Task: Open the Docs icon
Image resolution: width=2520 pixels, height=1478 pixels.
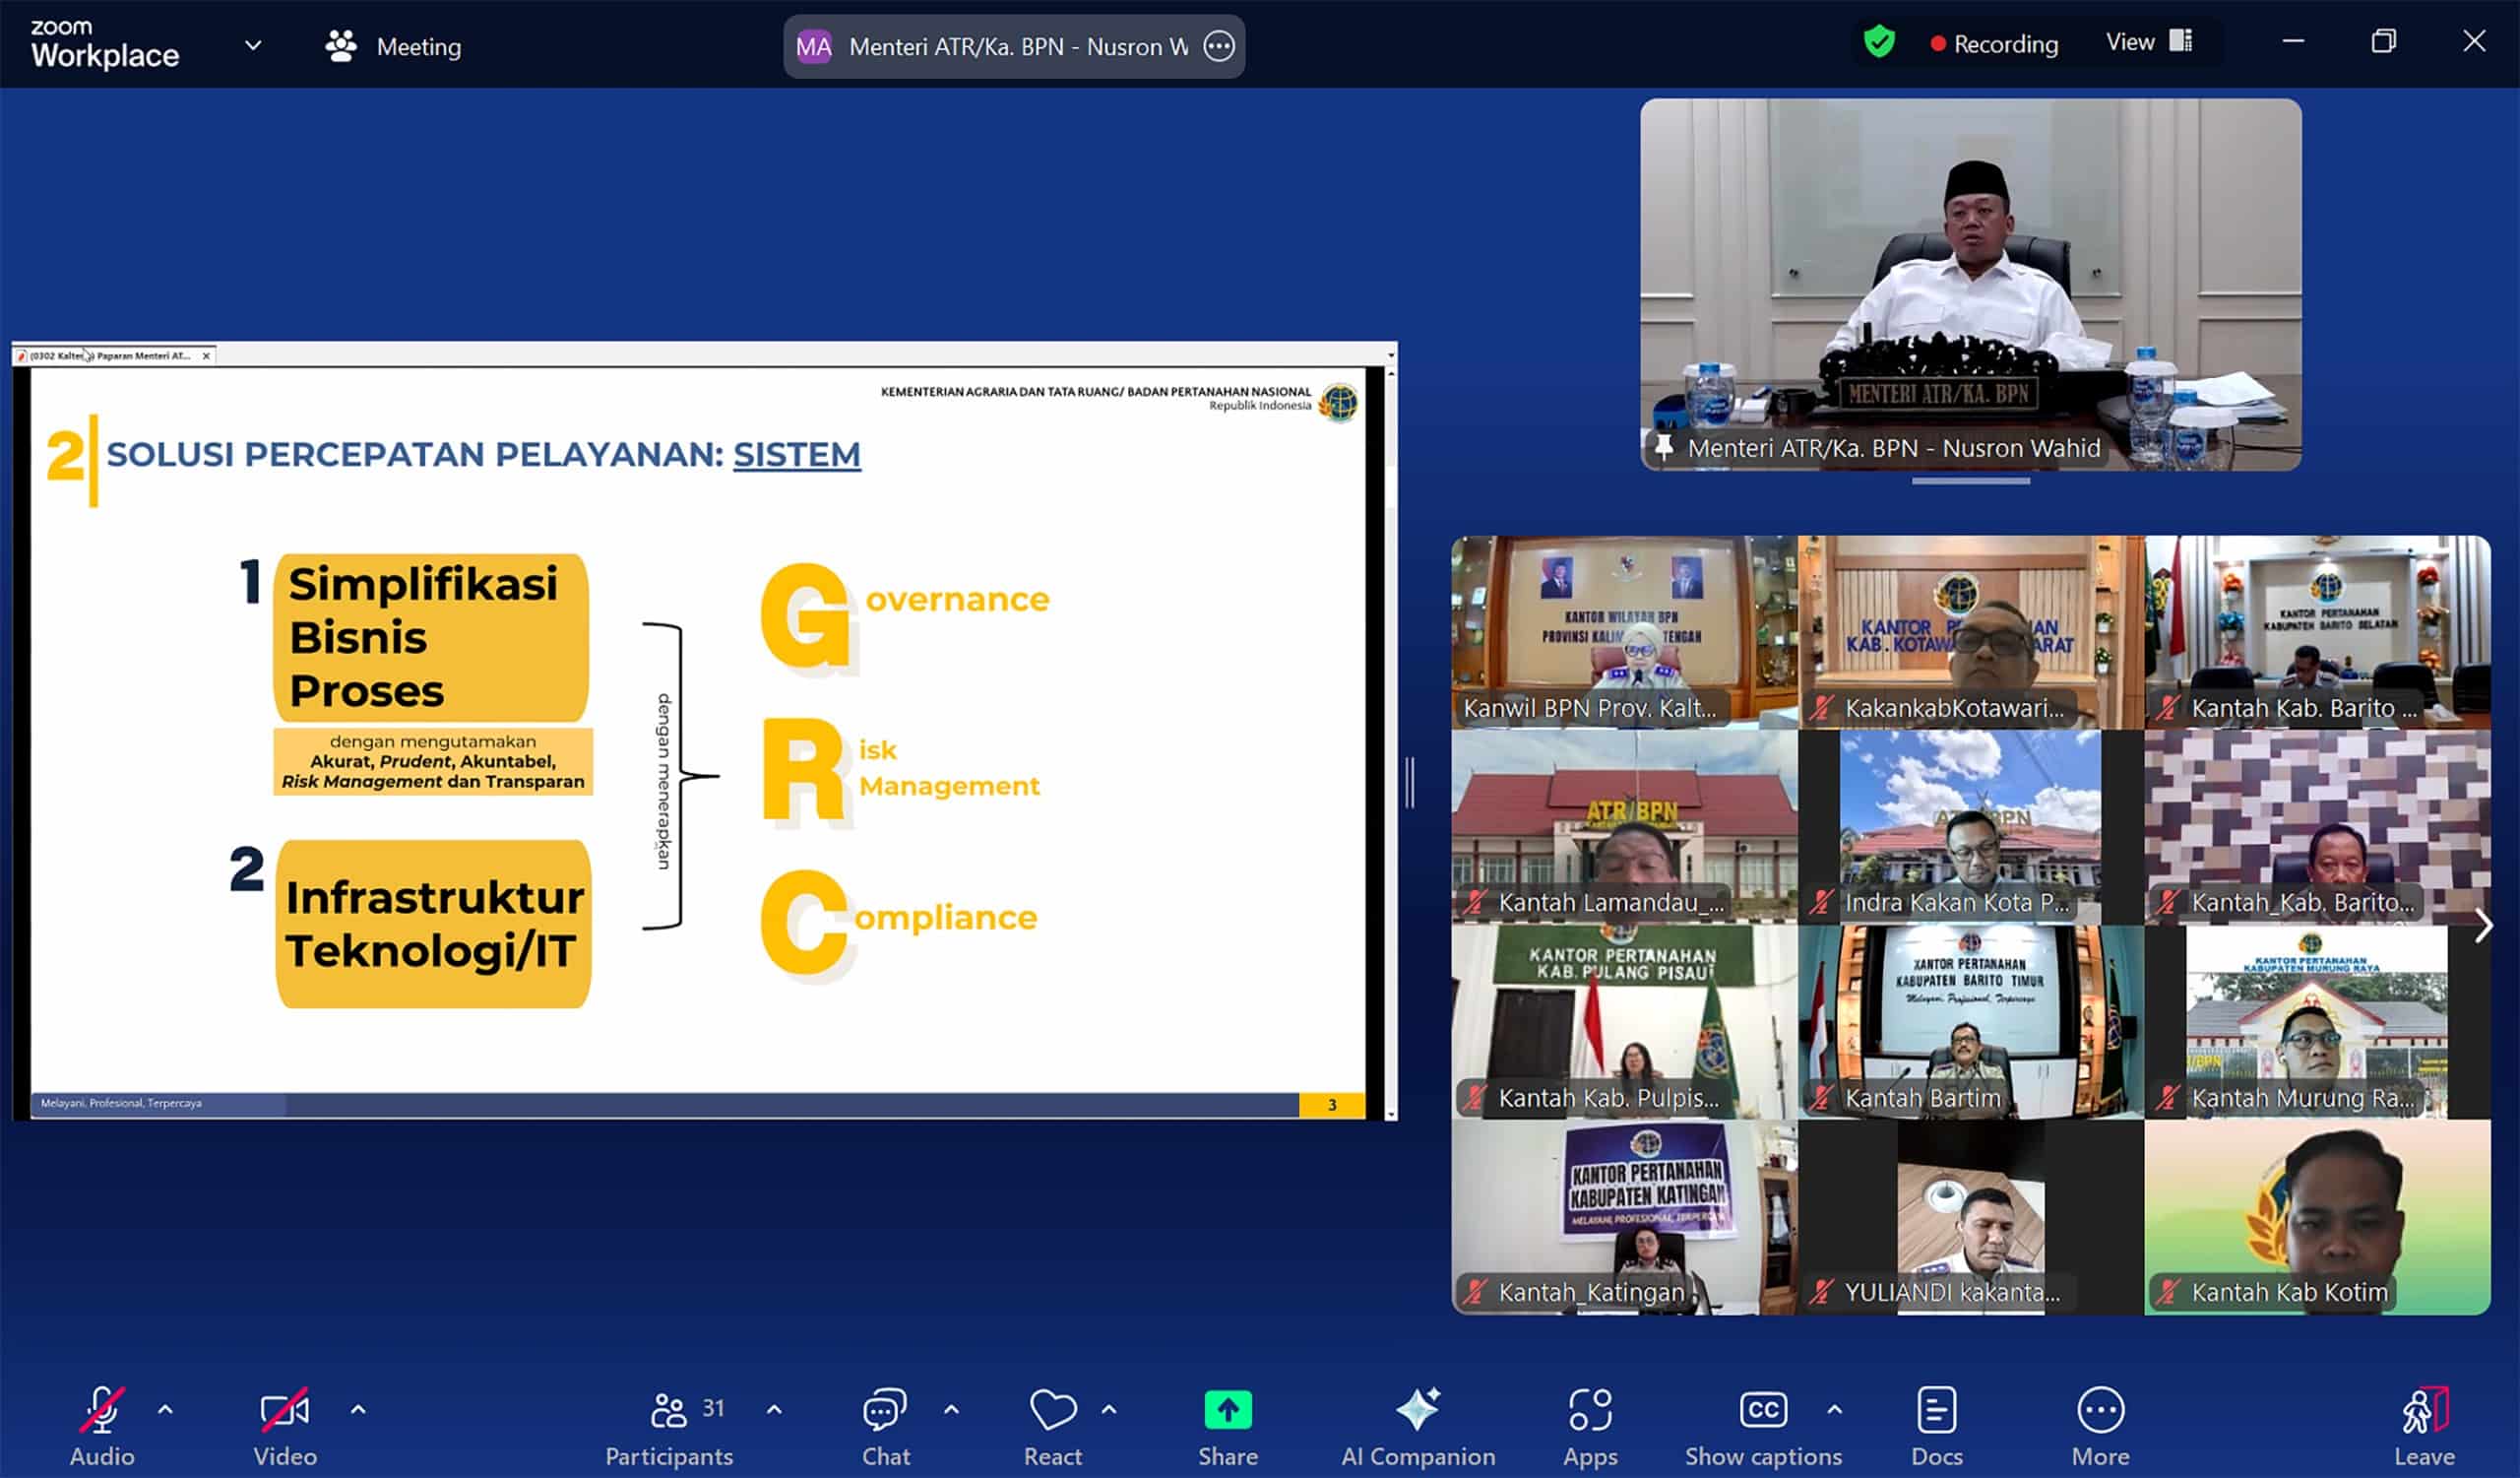Action: (x=1936, y=1410)
